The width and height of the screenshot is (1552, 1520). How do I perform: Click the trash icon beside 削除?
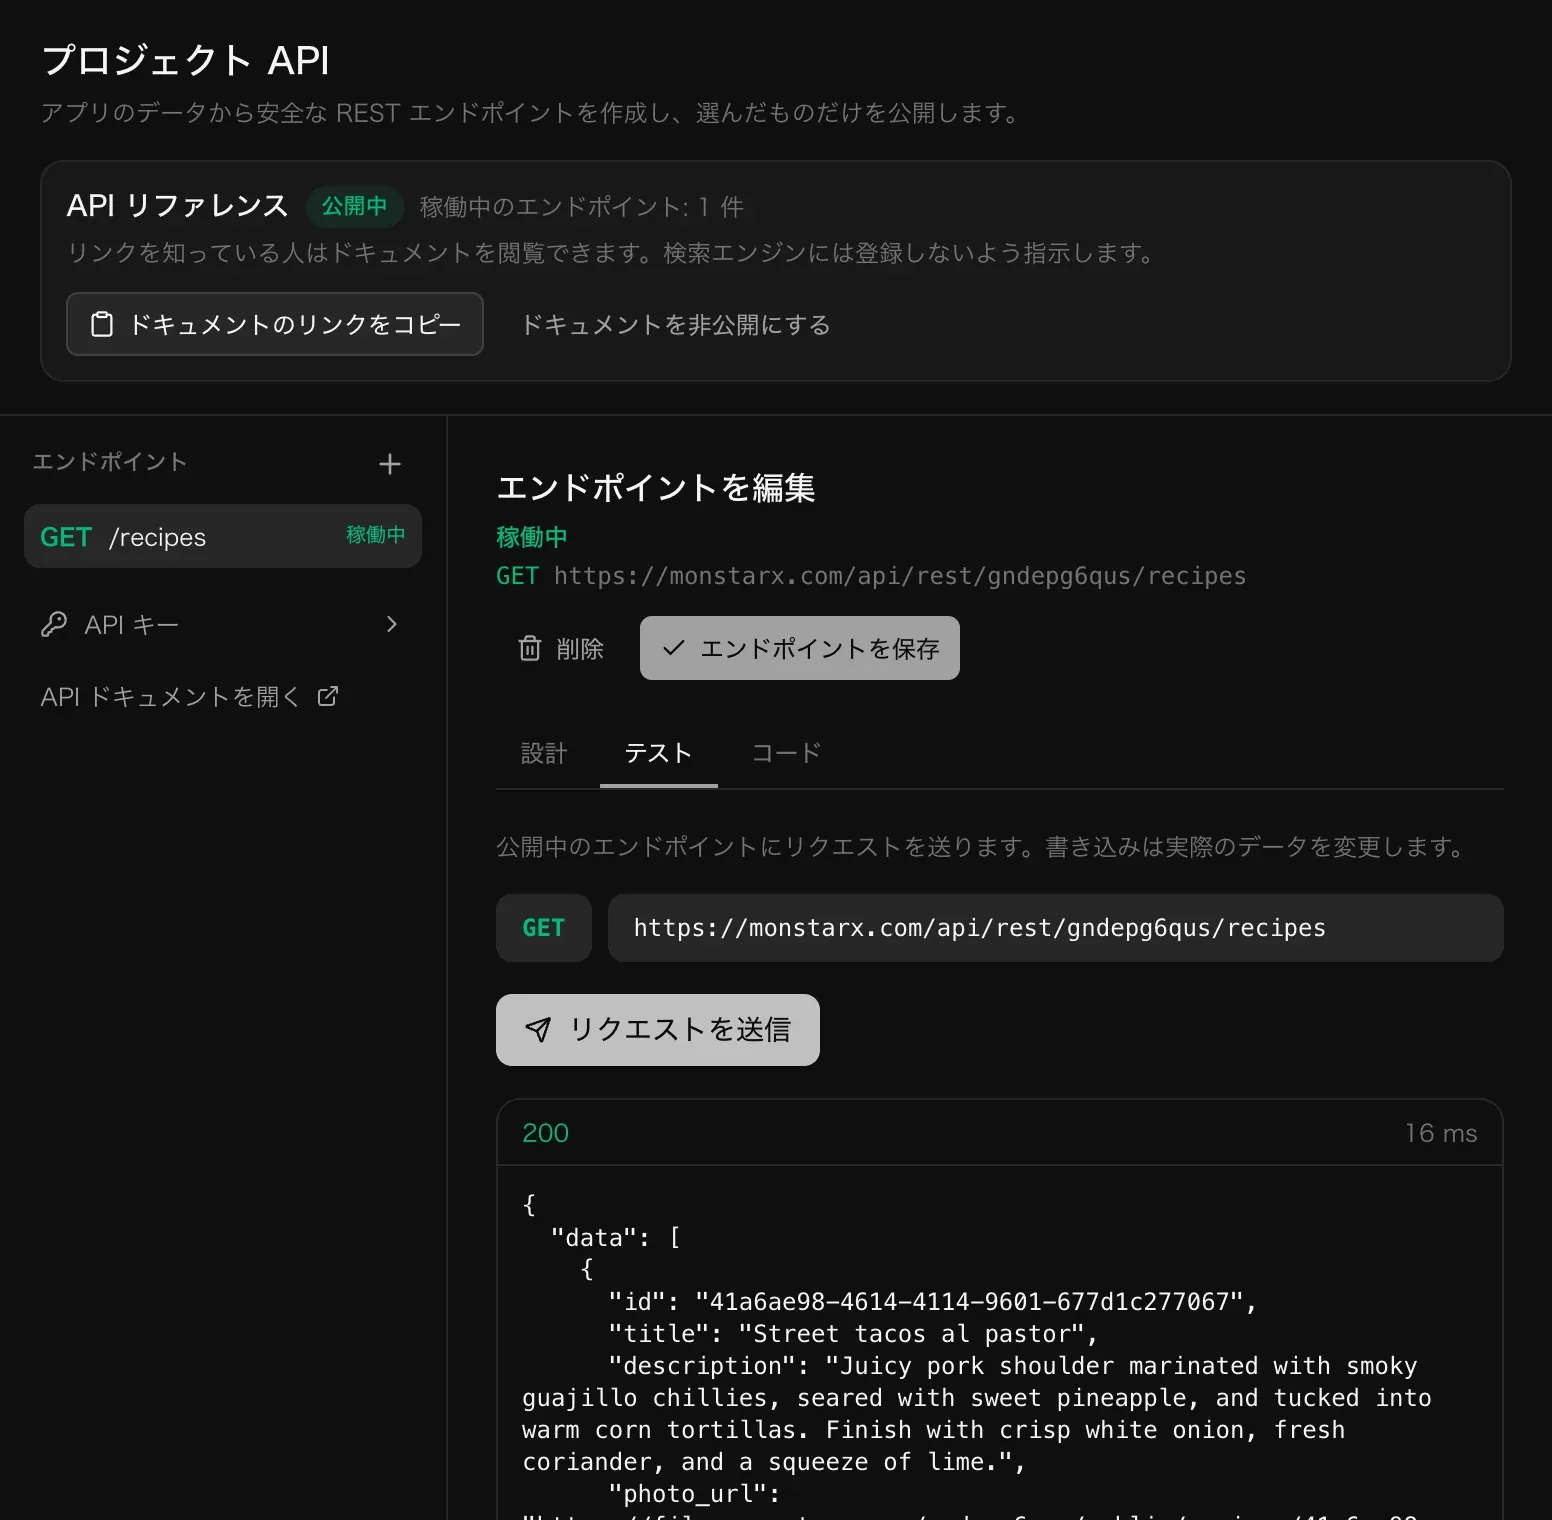[x=530, y=648]
